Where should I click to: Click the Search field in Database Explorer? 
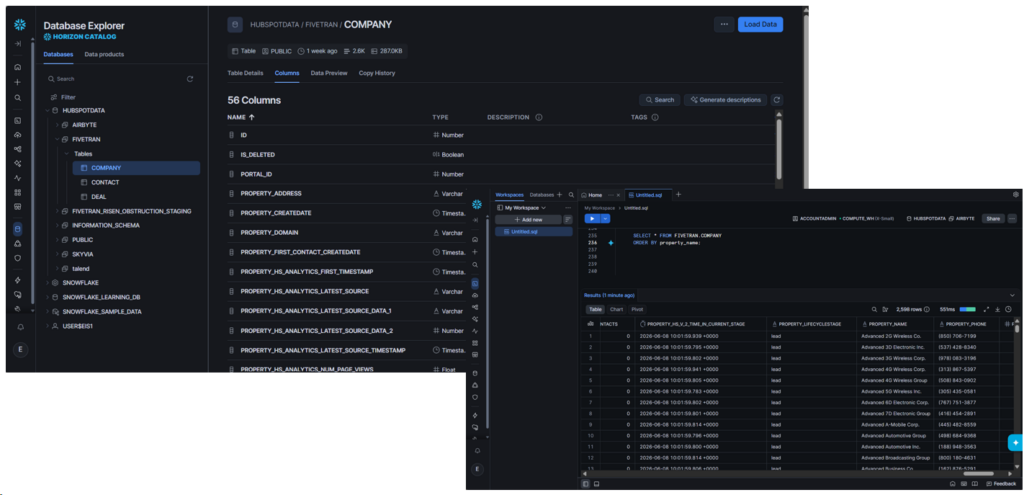tap(116, 79)
